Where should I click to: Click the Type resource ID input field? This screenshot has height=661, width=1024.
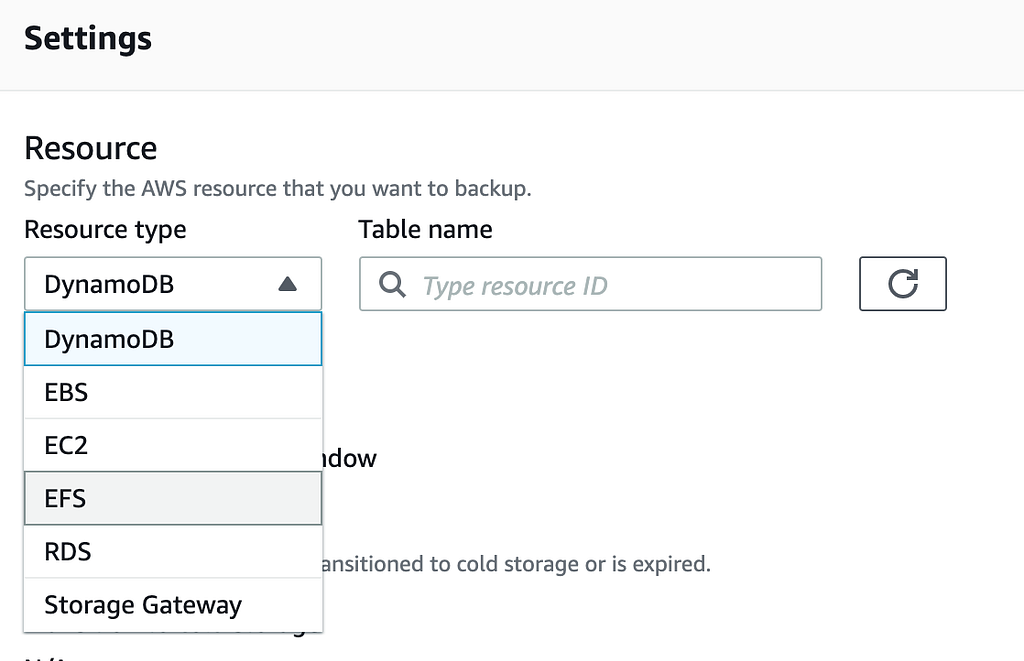click(590, 284)
